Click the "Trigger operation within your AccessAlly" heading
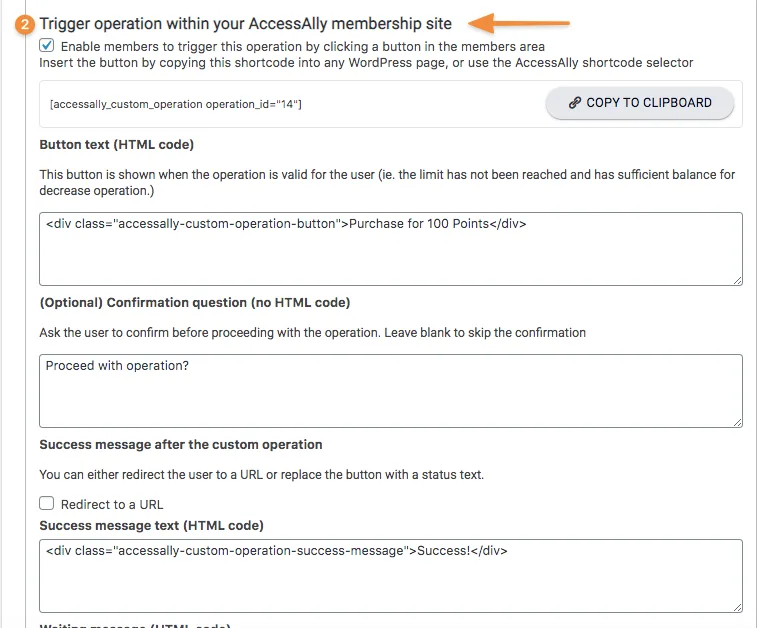The height and width of the screenshot is (628, 757). coord(245,23)
